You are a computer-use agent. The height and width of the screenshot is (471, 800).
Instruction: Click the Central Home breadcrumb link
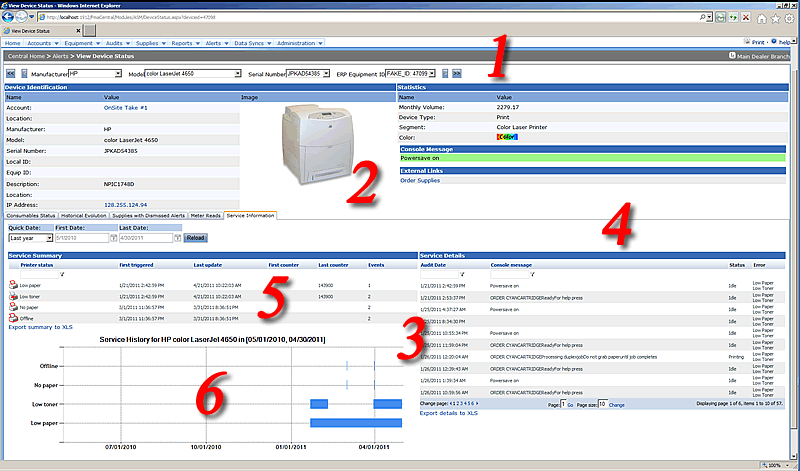(x=26, y=56)
